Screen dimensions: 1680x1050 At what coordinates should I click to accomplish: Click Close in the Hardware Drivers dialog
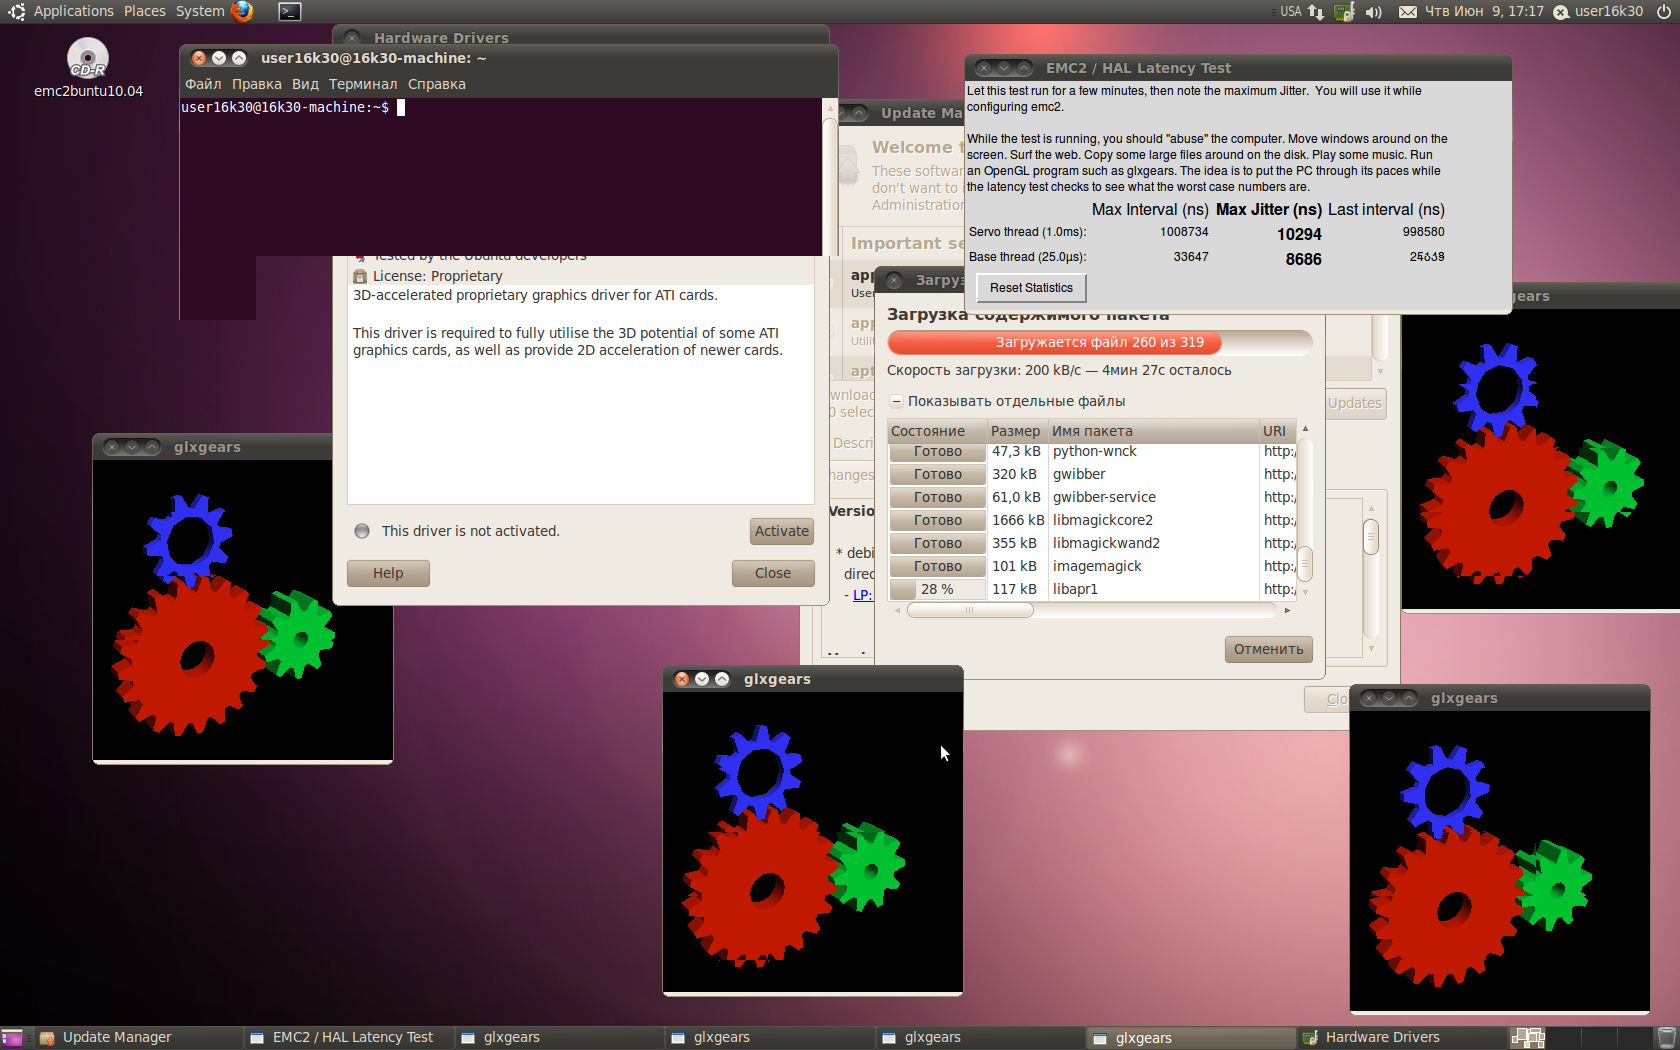[773, 573]
